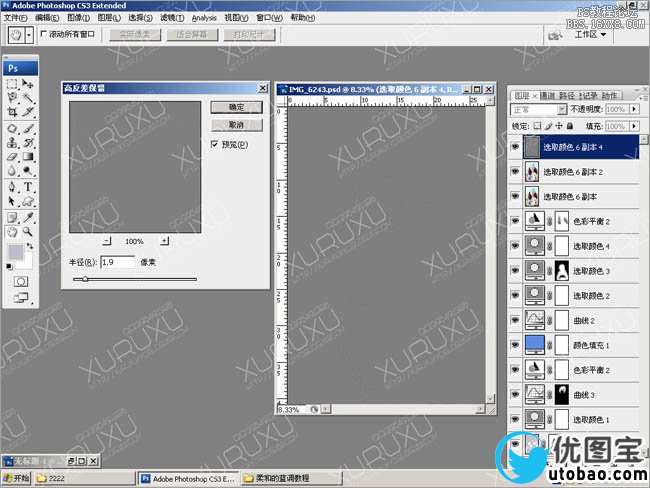Open the 滤镜 filter menu

170,17
